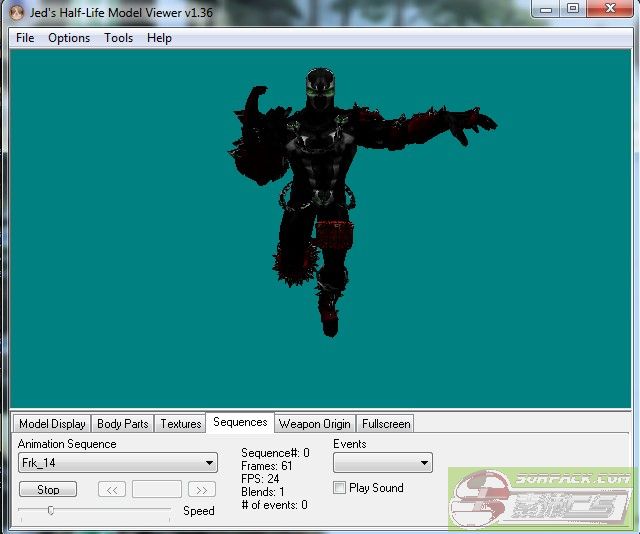Viewport: 640px width, 534px height.
Task: Open the Animation Sequence dropdown showing Frk_14
Action: [x=118, y=463]
